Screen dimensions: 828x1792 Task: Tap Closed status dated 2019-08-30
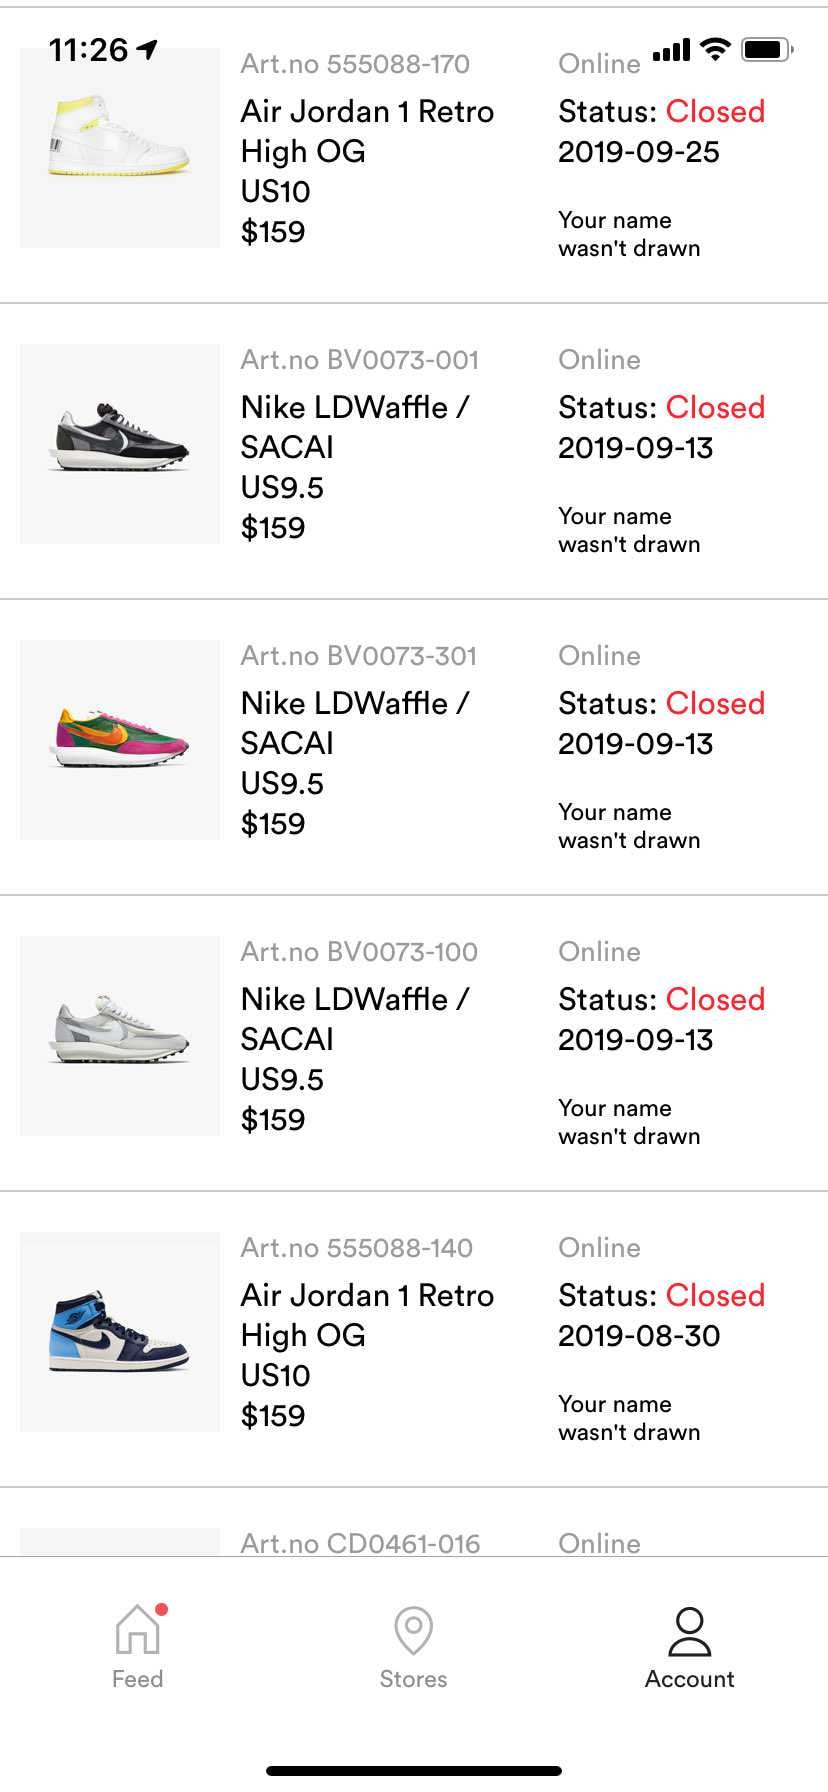(x=715, y=1295)
